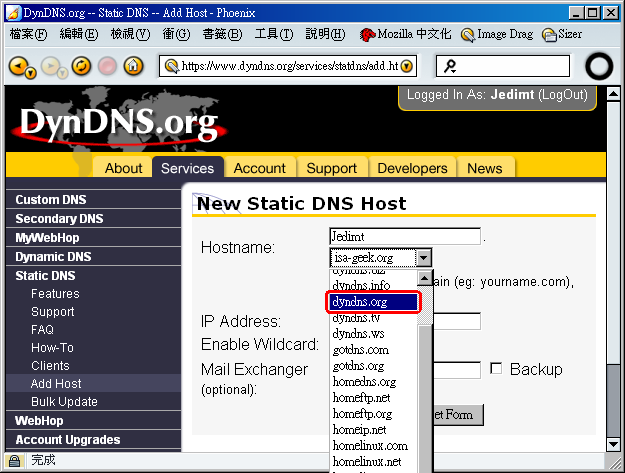Open the 檔案(F) menu
The width and height of the screenshot is (625, 473).
pyautogui.click(x=28, y=35)
